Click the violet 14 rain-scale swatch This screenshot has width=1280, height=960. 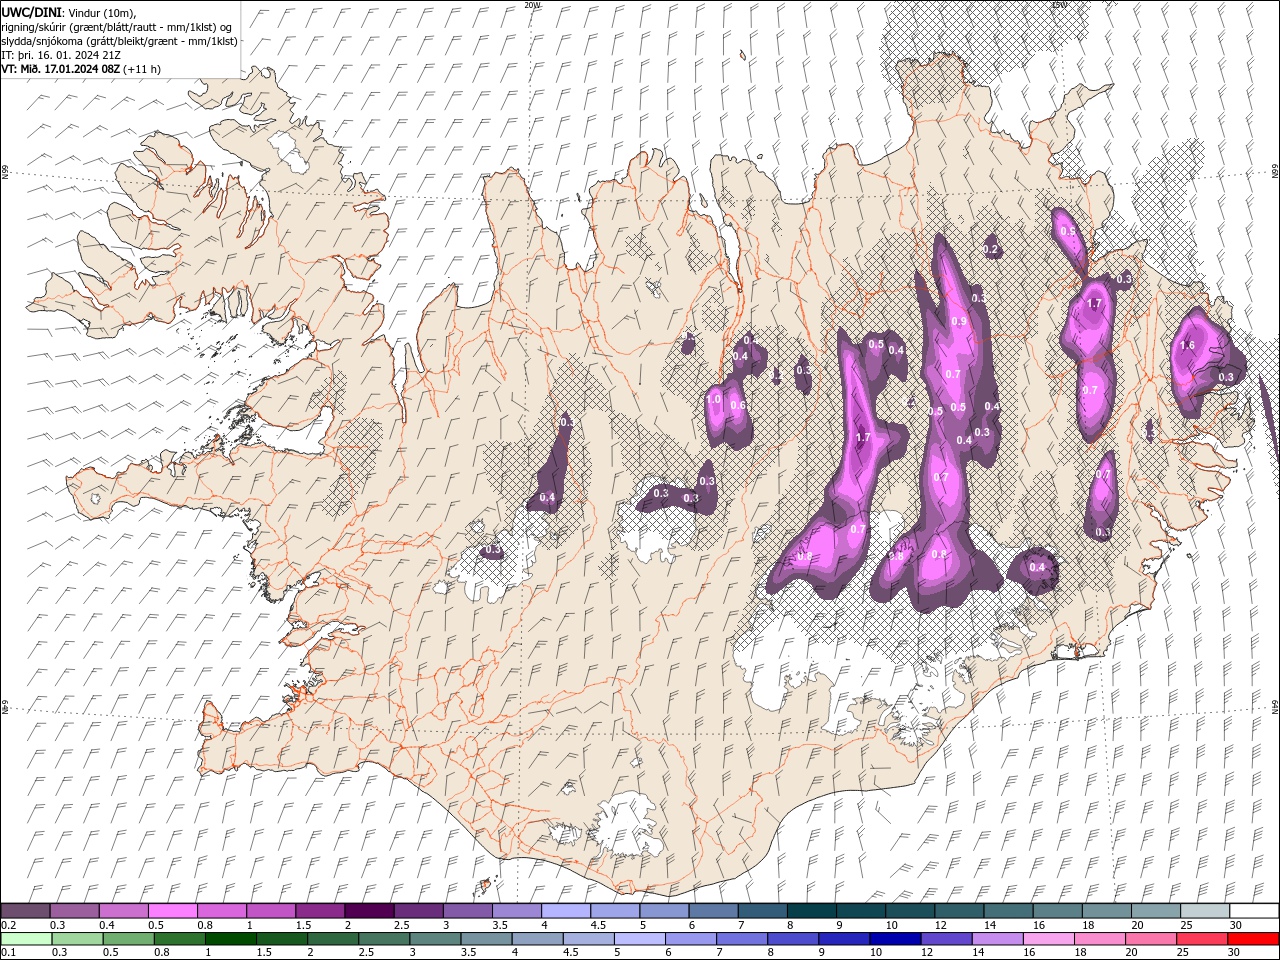click(997, 939)
